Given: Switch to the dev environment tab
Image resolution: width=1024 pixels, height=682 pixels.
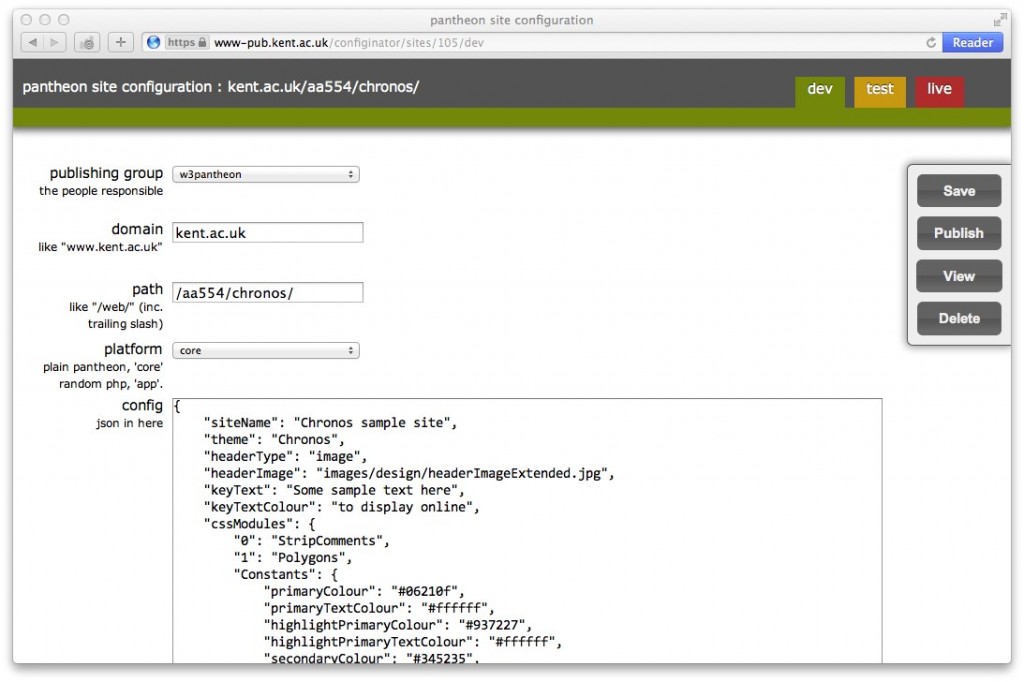Looking at the screenshot, I should [x=820, y=90].
